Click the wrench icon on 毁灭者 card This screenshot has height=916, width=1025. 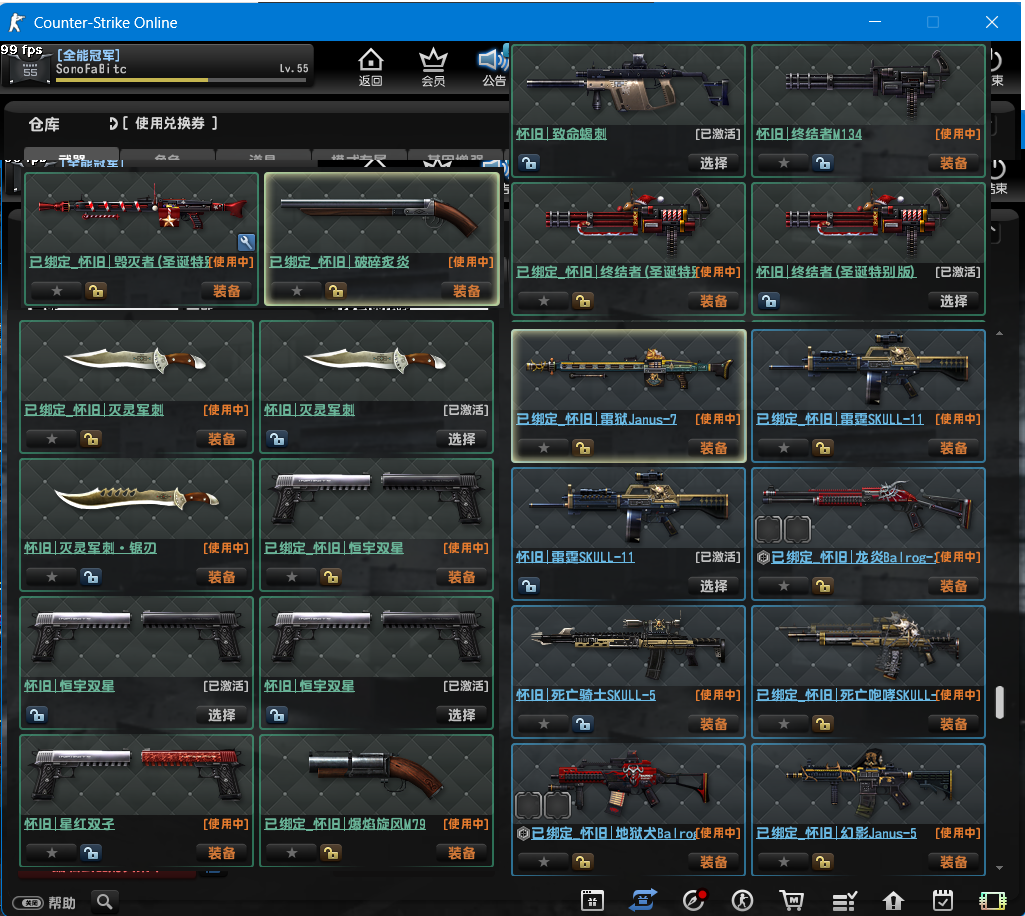[x=246, y=242]
